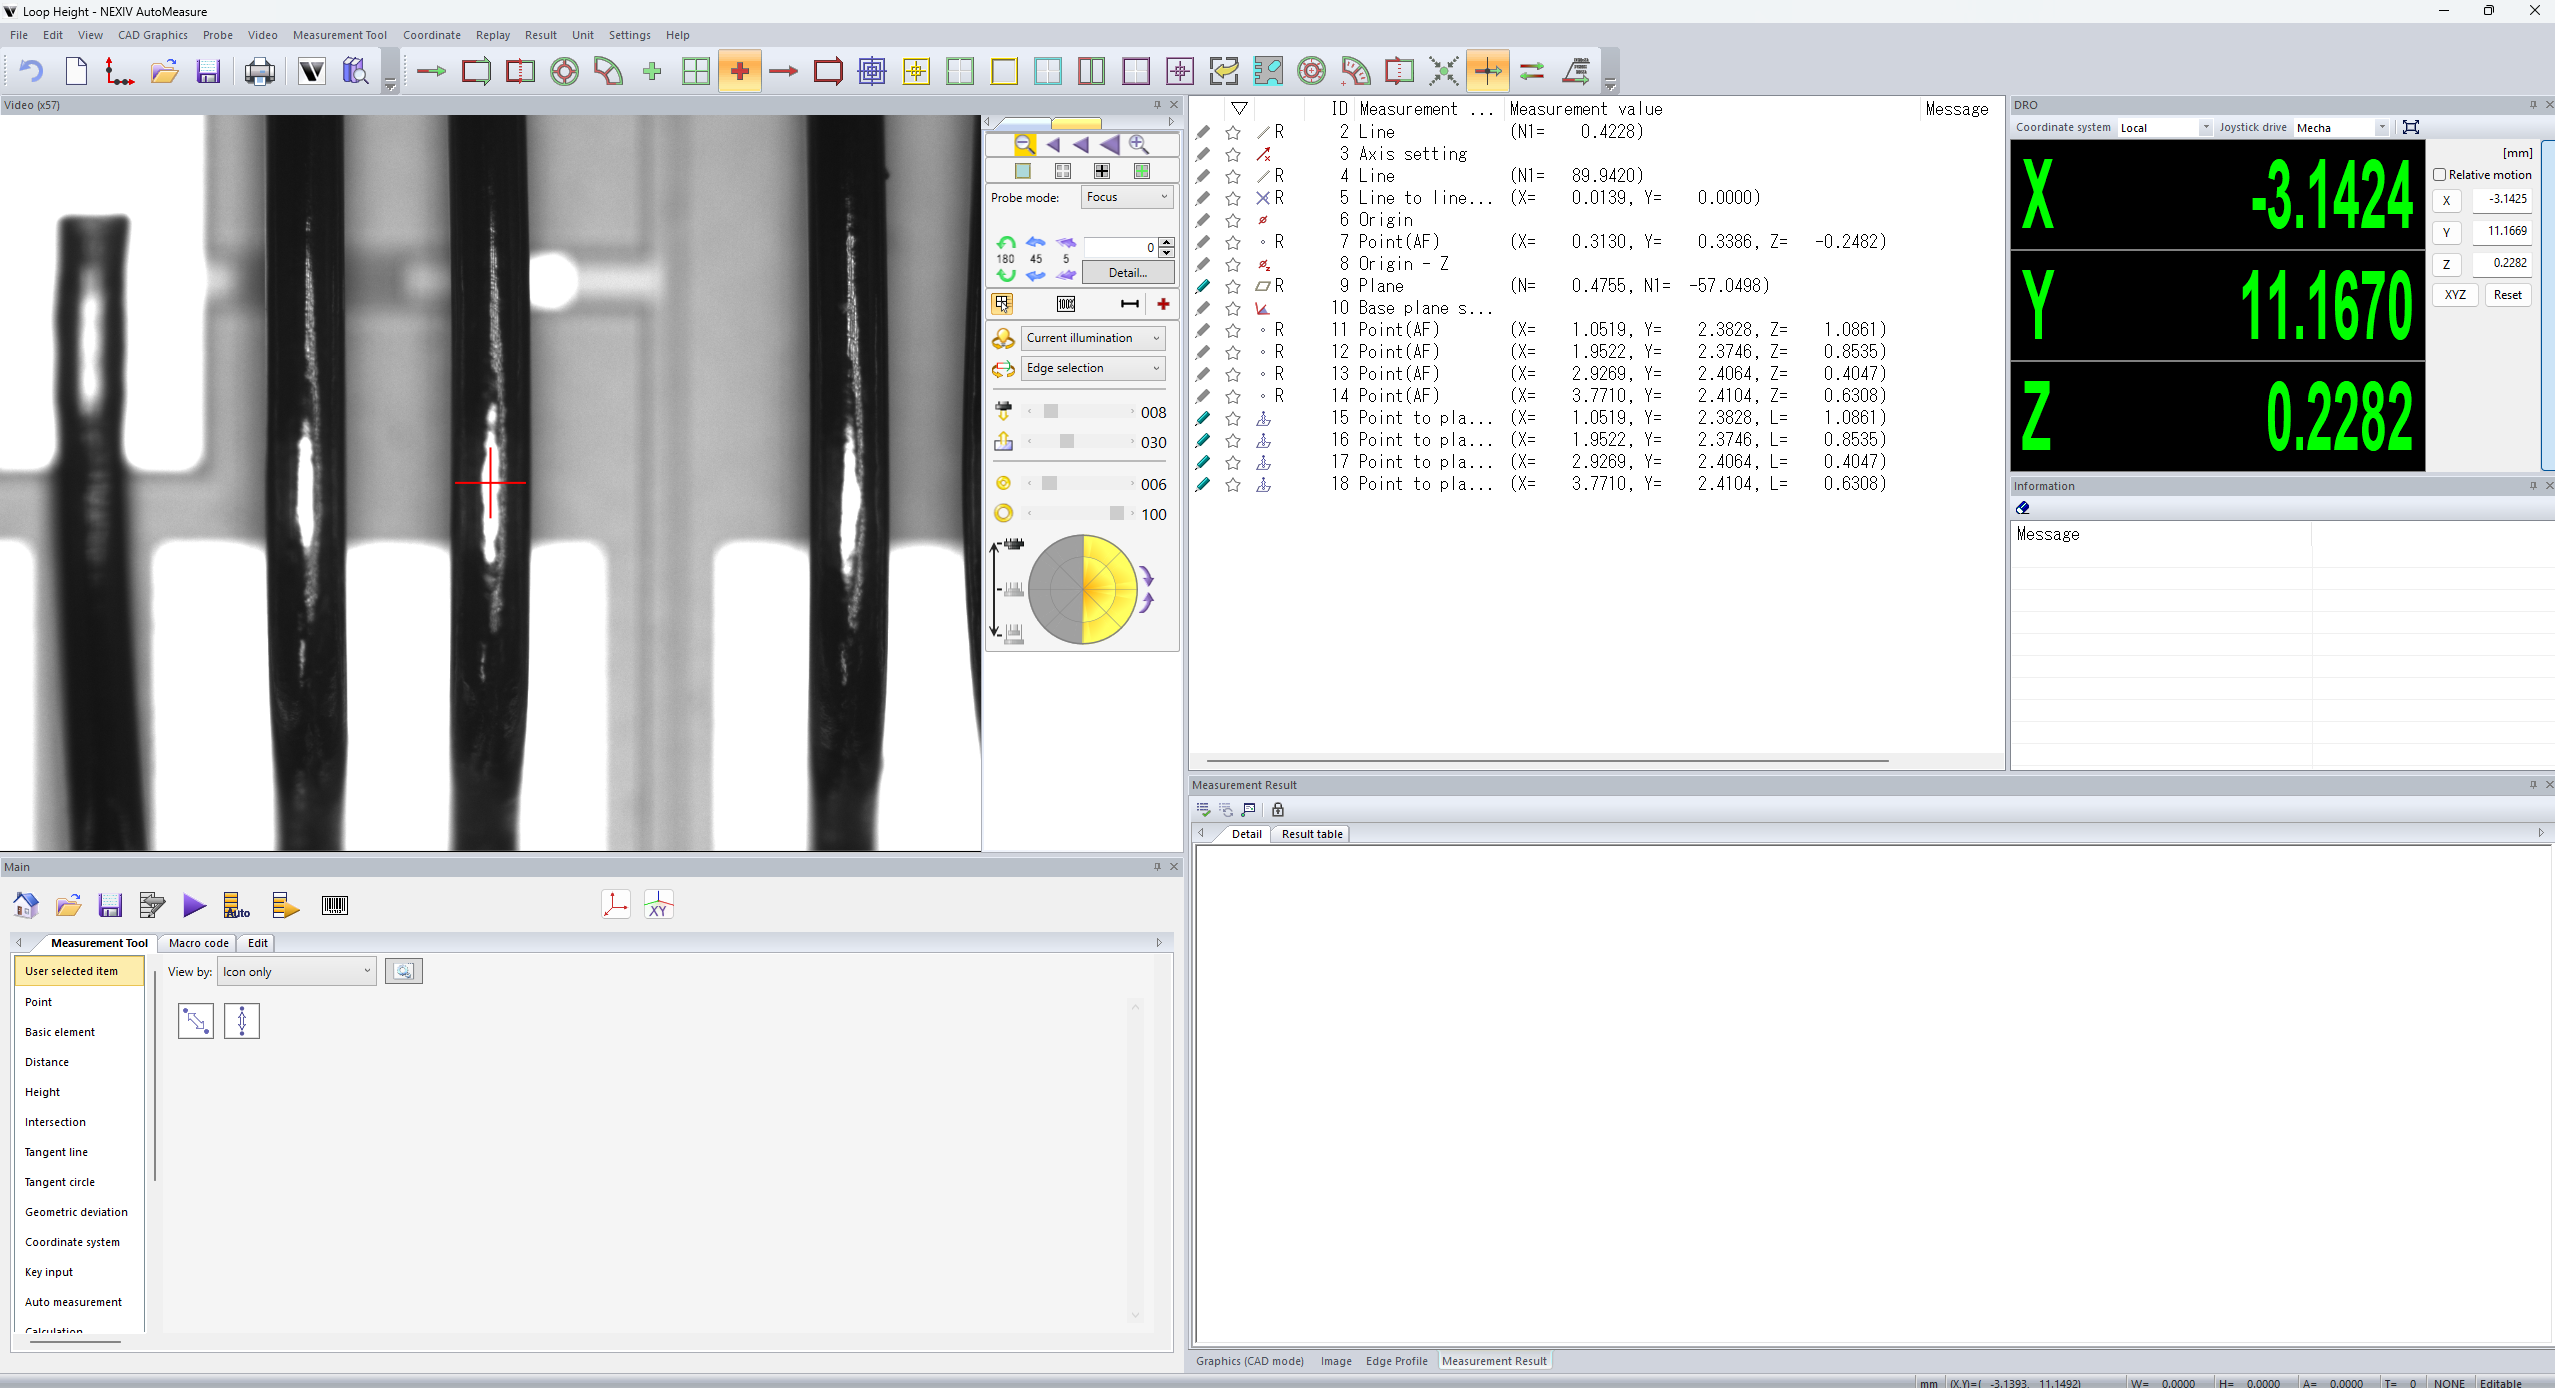Click the barcode icon in Main panel

[x=335, y=906]
